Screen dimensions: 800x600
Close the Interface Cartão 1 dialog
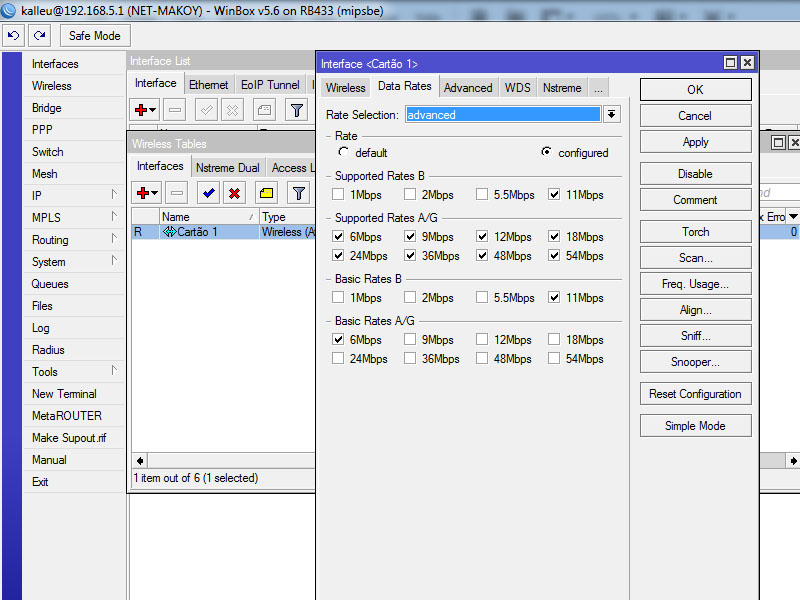(x=747, y=63)
